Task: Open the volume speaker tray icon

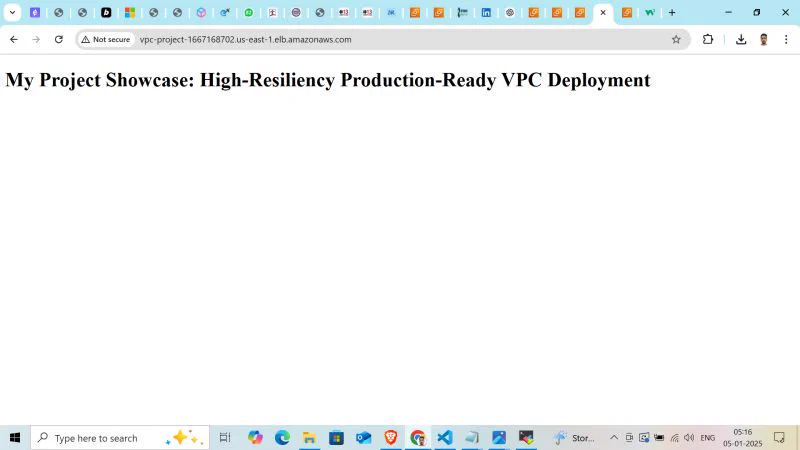Action: (689, 438)
